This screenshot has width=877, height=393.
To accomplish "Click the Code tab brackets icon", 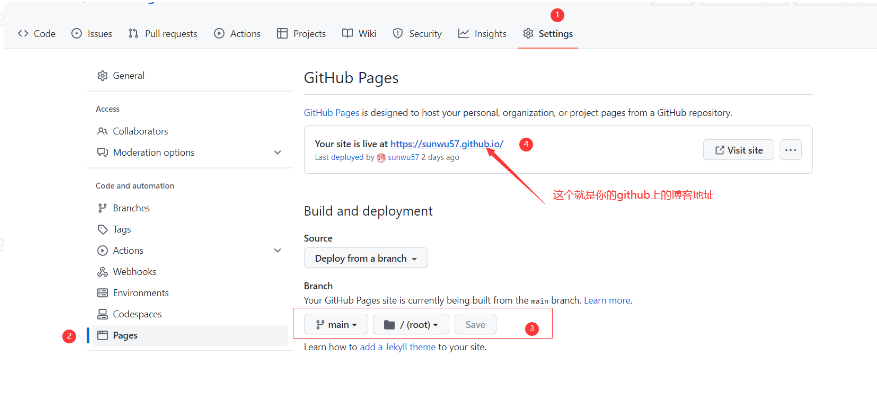I will click(23, 34).
